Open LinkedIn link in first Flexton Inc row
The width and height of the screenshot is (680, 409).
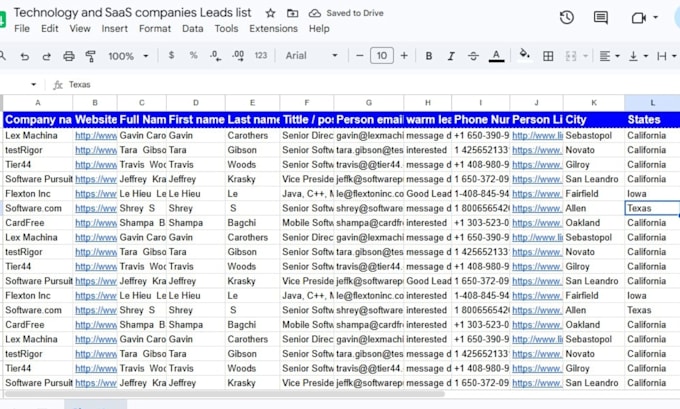click(536, 194)
